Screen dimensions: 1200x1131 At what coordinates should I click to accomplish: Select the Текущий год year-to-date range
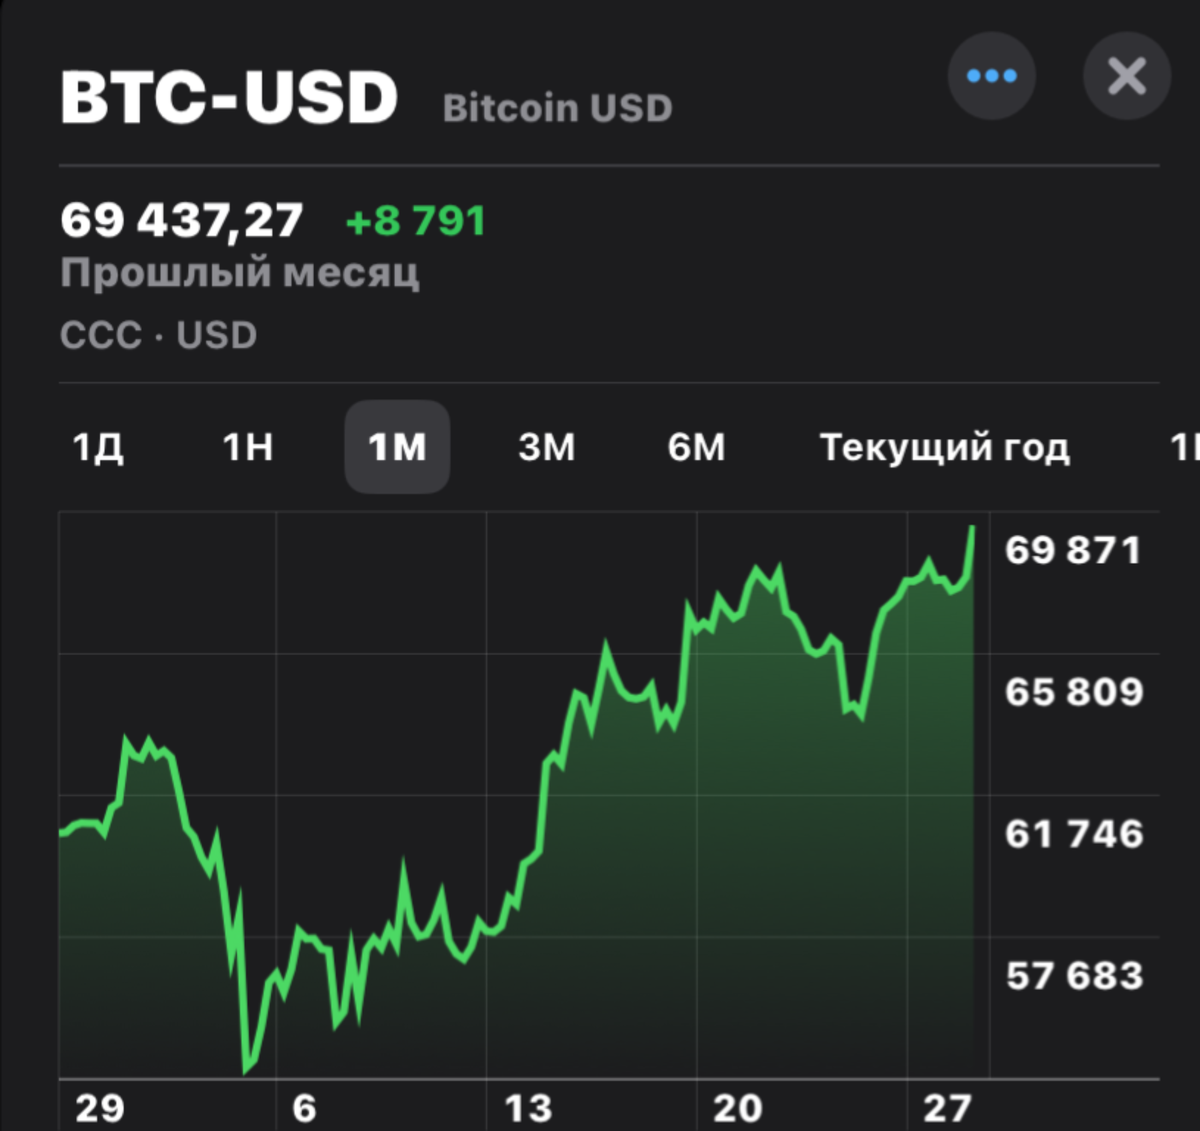(946, 448)
